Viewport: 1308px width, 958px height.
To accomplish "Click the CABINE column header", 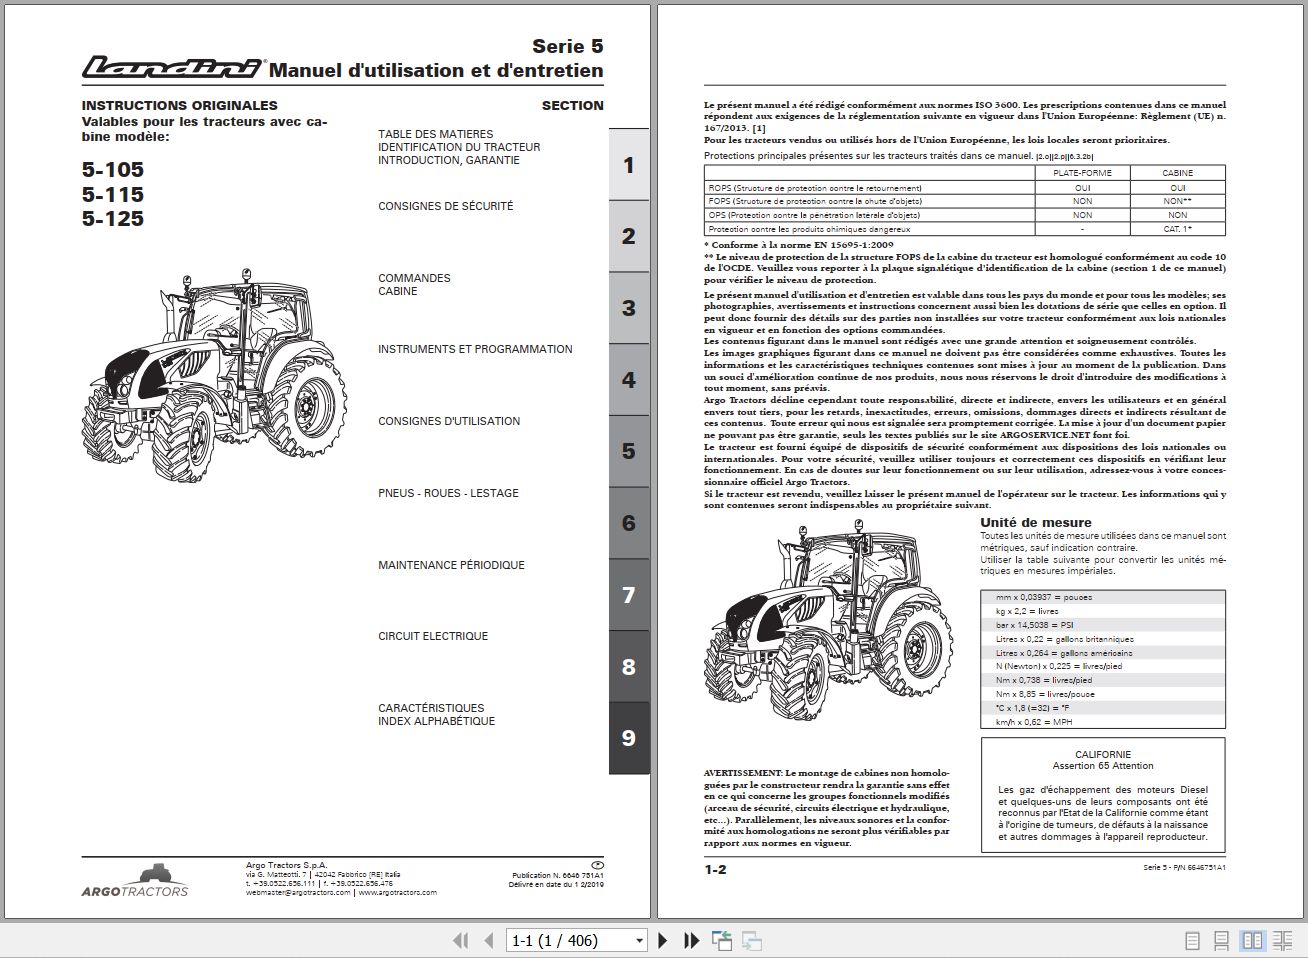I will [x=1178, y=173].
